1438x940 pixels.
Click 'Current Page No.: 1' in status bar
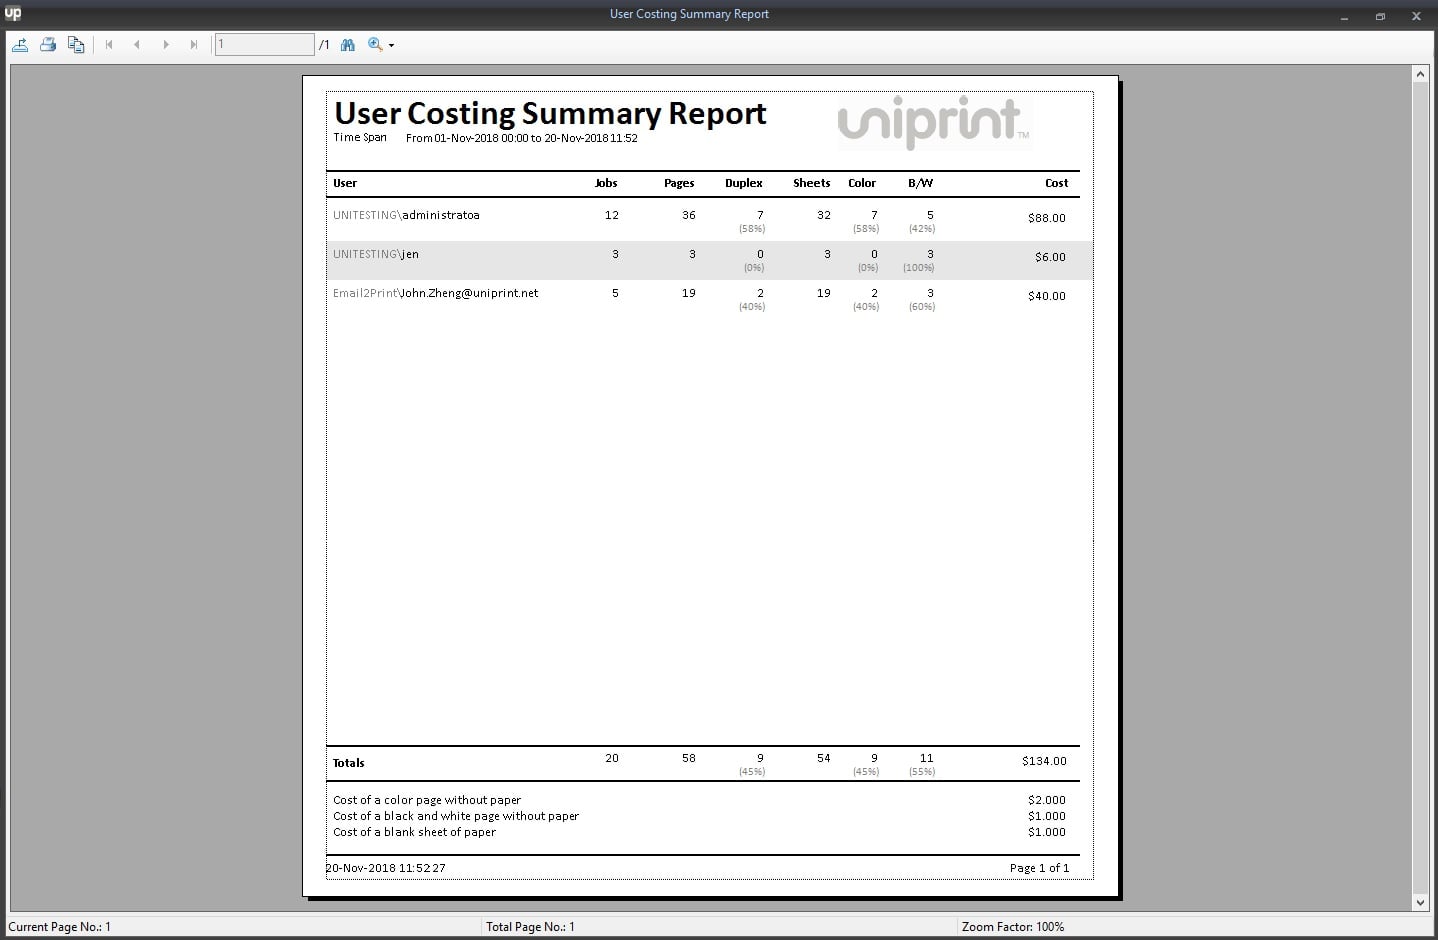(60, 927)
